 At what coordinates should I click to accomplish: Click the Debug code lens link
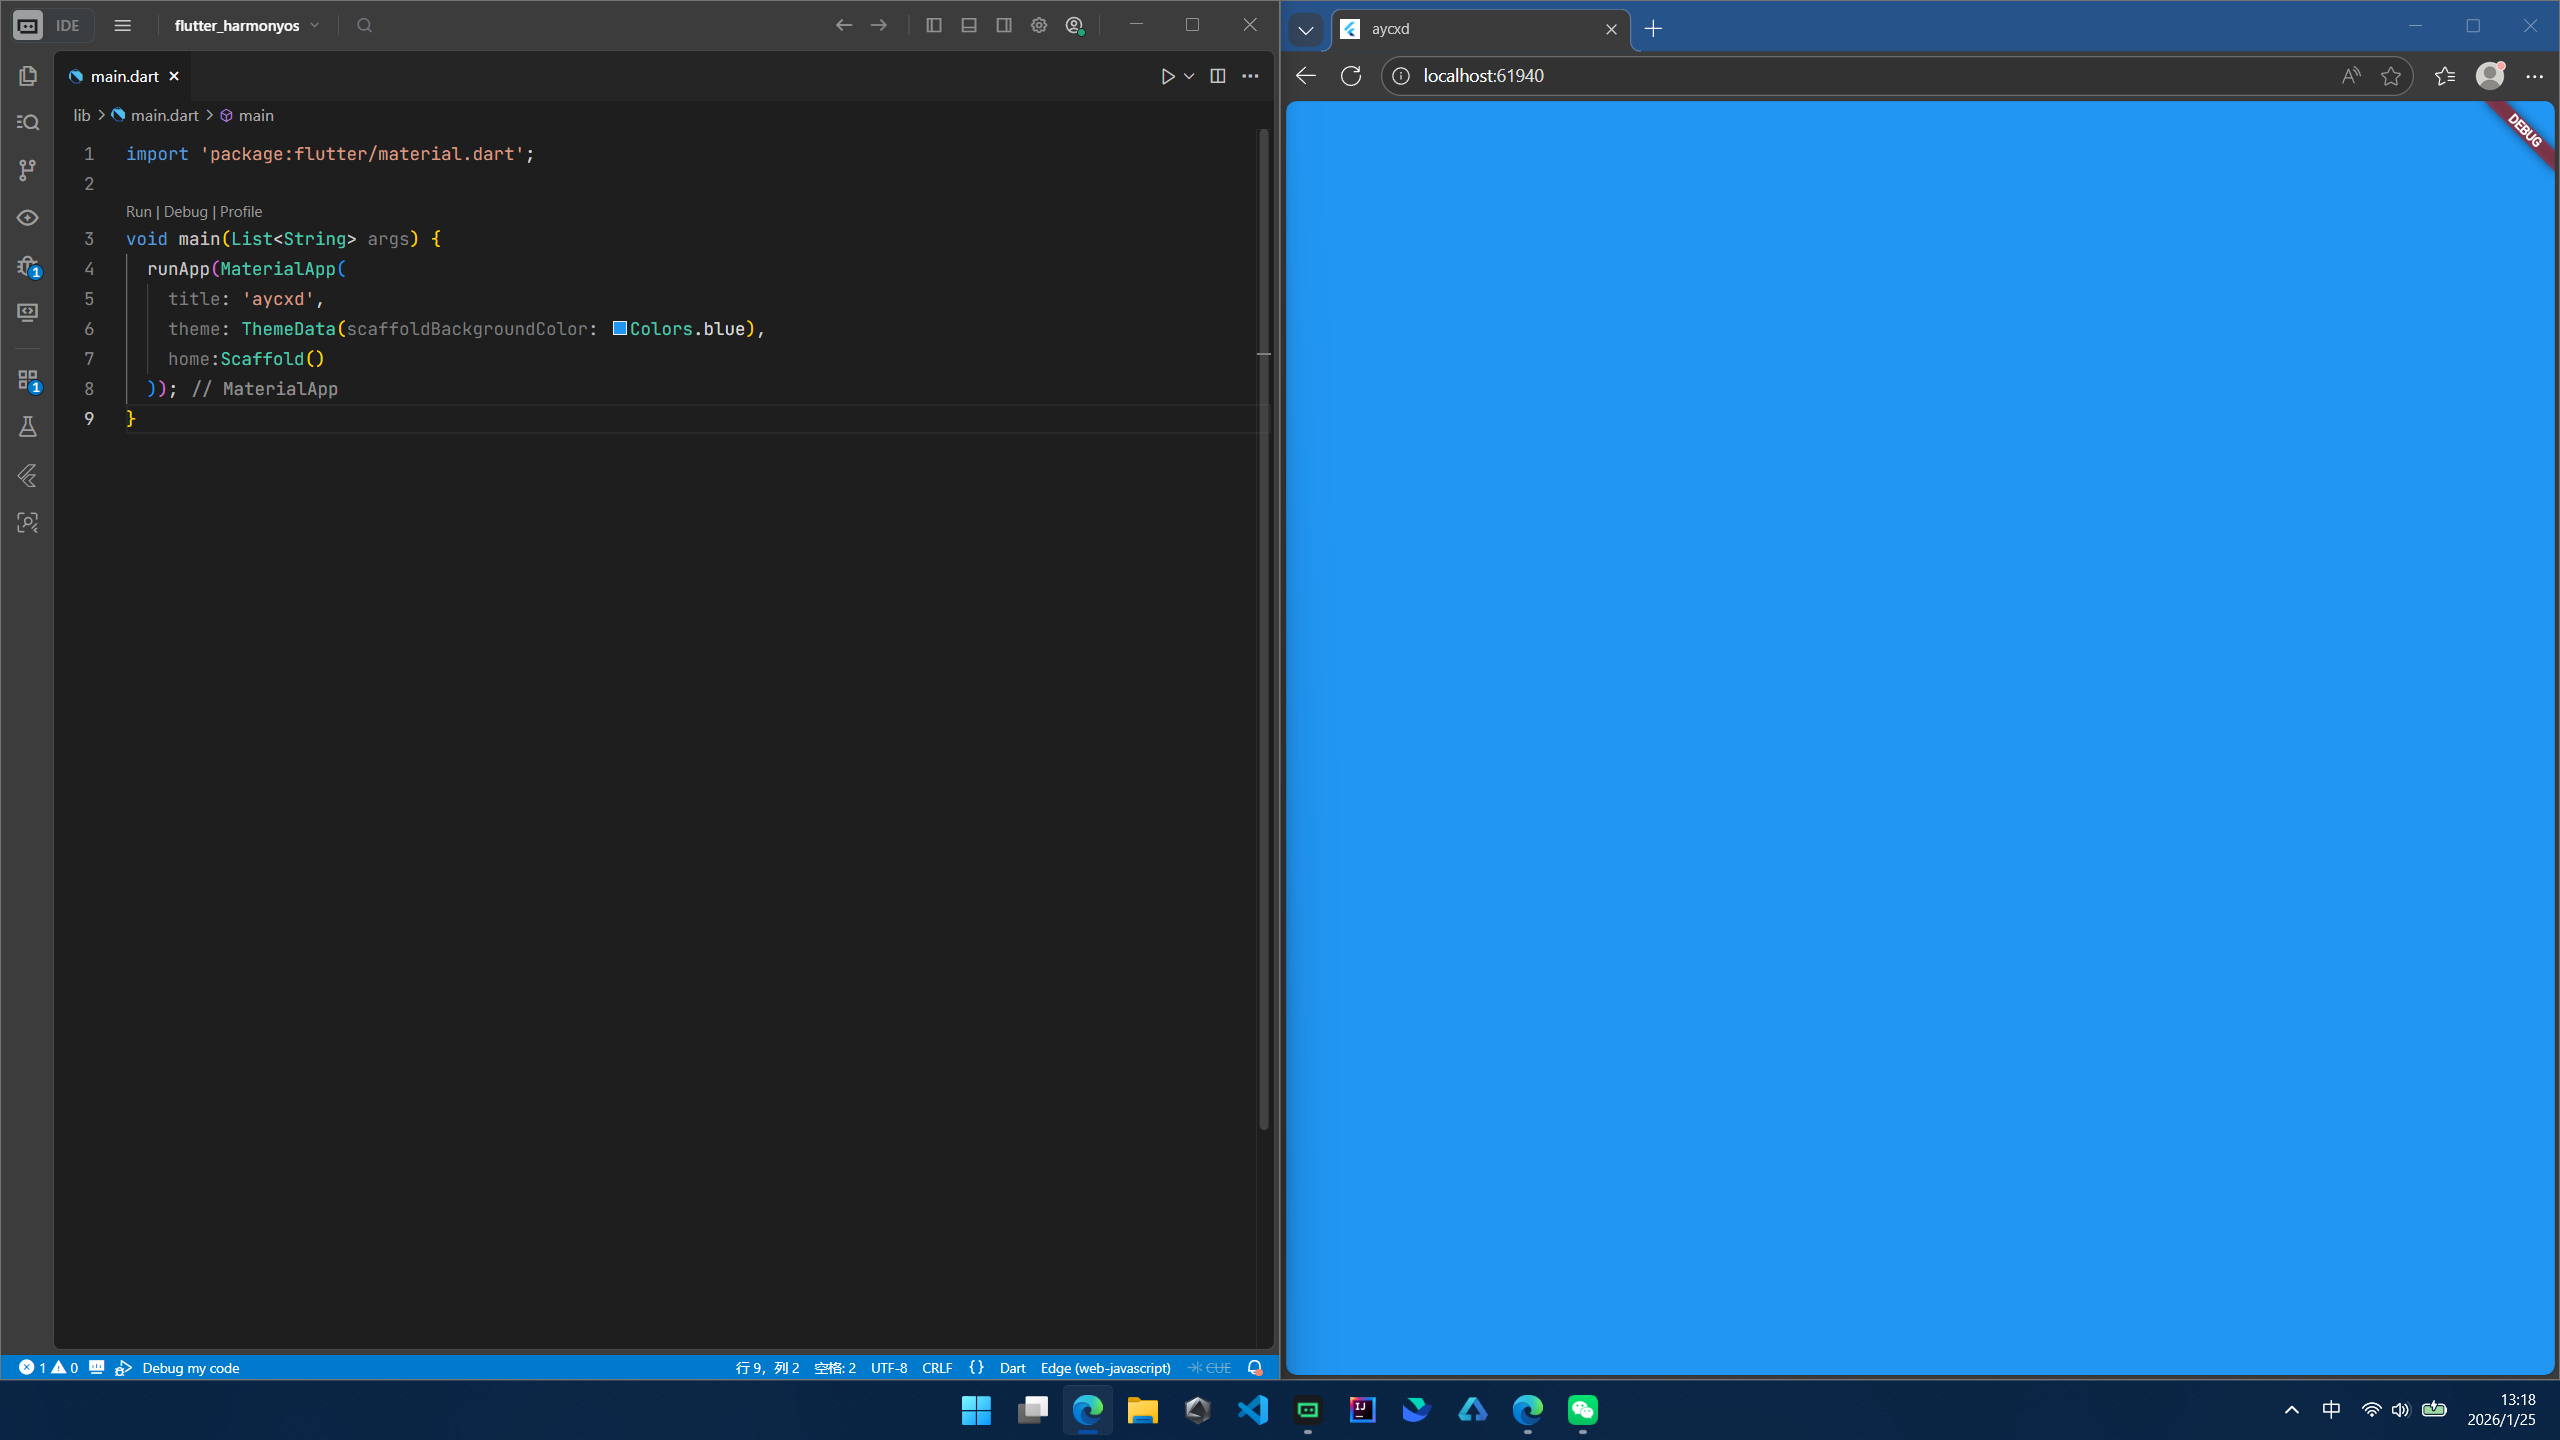pos(185,212)
